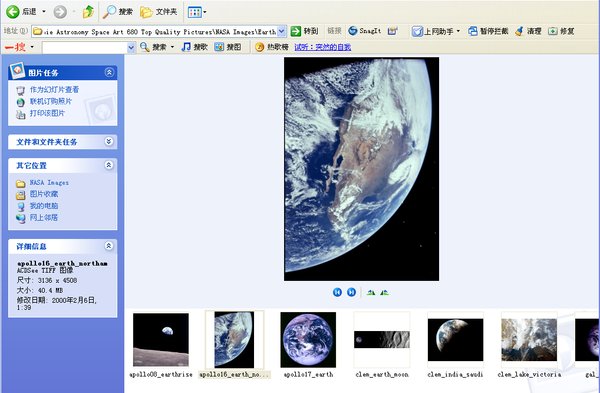Expand the 上网助手 dropdown arrow
Image resolution: width=600 pixels, height=393 pixels.
pyautogui.click(x=458, y=31)
